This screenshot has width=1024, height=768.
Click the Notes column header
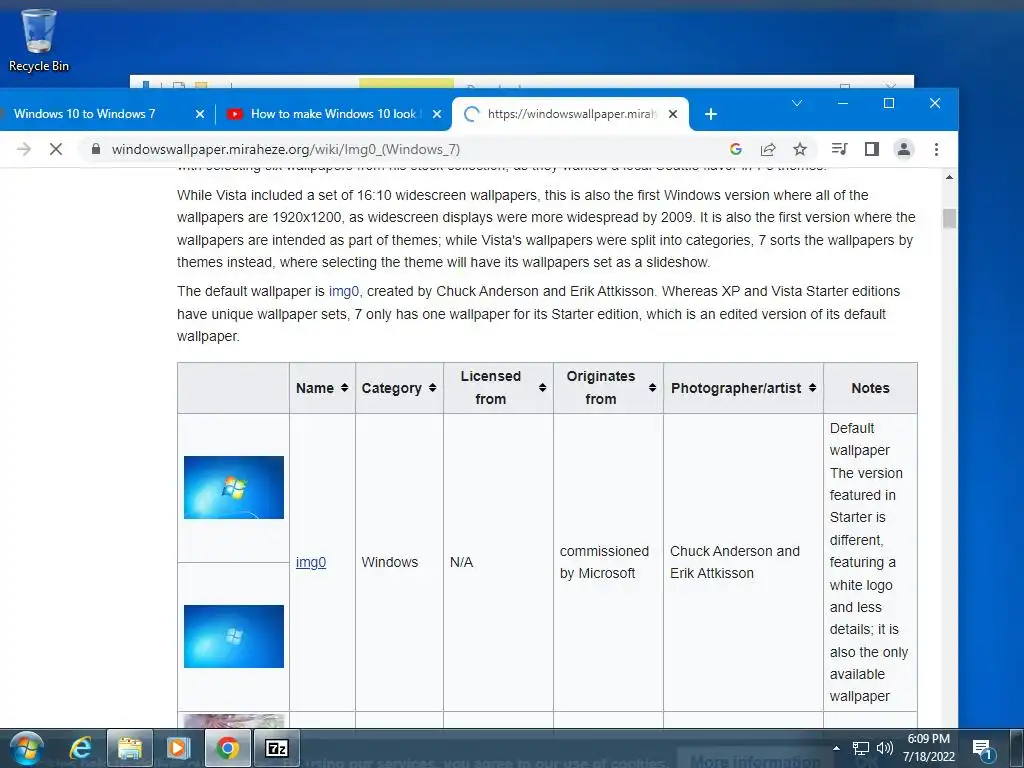pyautogui.click(x=870, y=388)
